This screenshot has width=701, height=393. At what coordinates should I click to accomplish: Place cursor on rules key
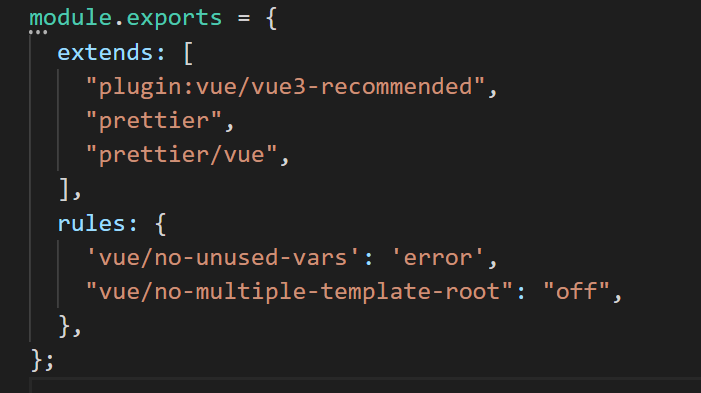[92, 223]
